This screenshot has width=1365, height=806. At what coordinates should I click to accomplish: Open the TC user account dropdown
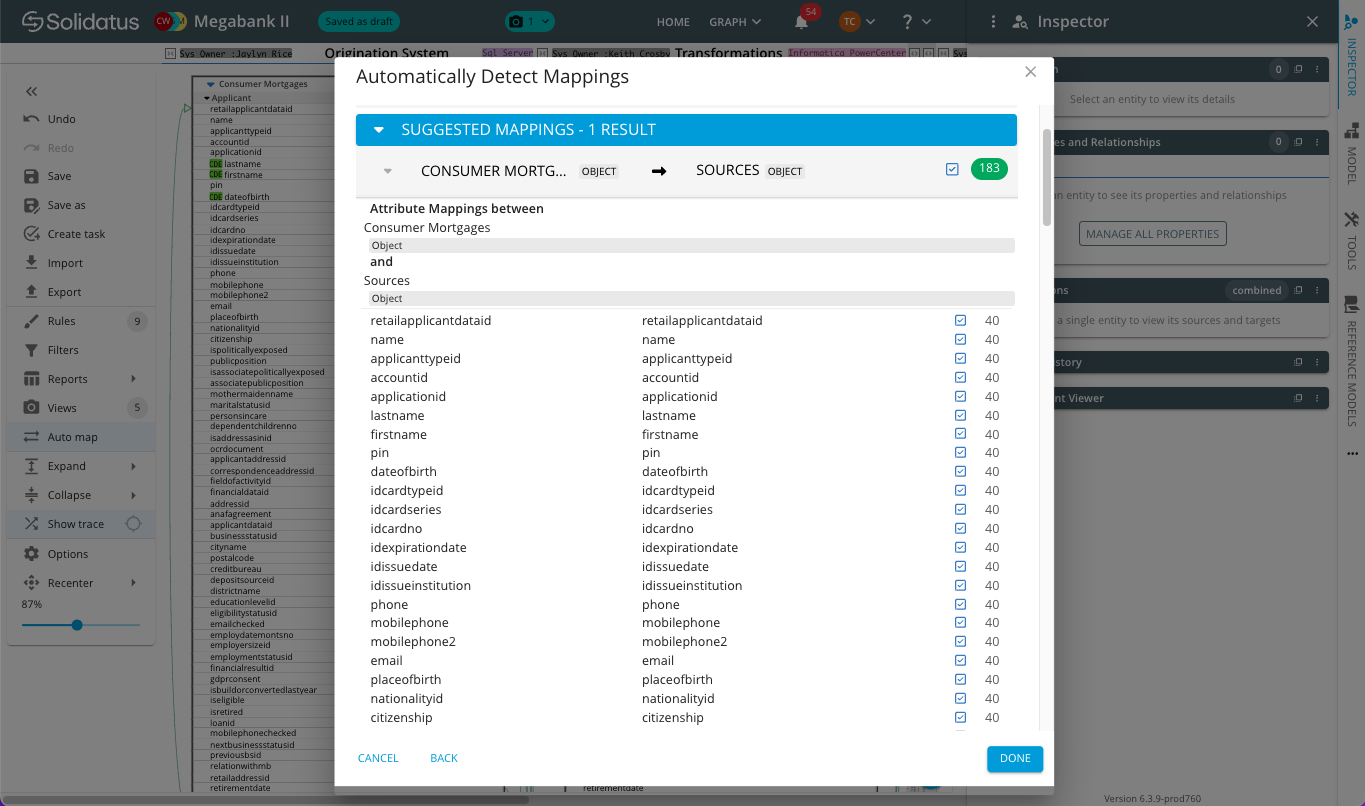pos(857,21)
